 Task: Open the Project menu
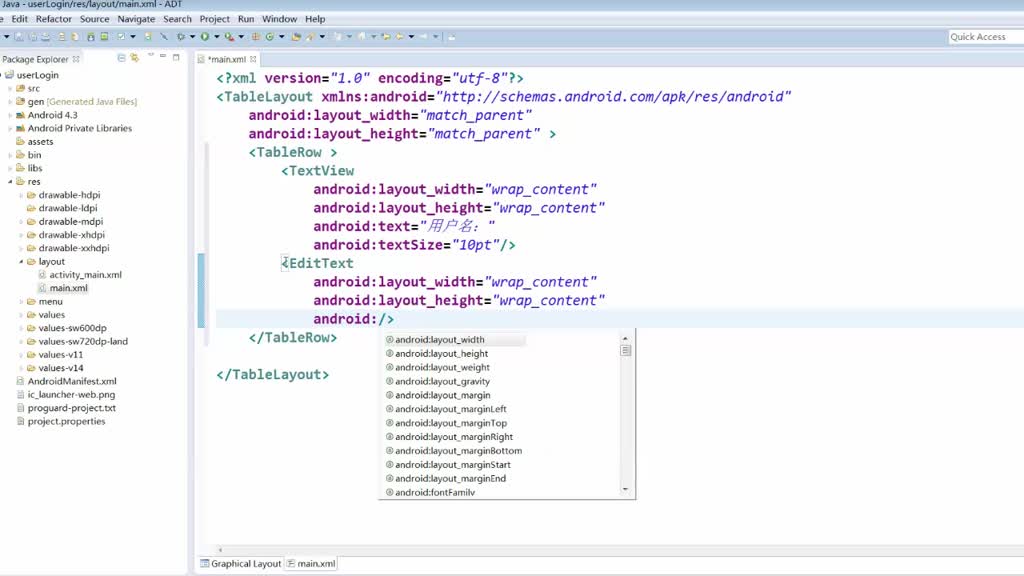(x=214, y=19)
